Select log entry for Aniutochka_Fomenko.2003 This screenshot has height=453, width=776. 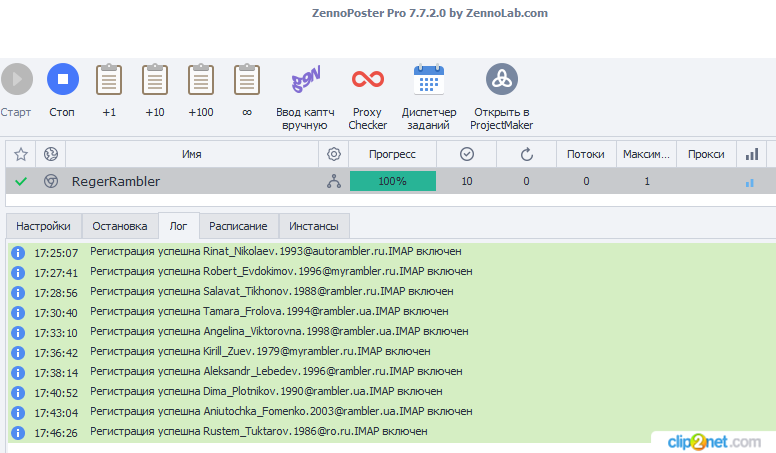point(281,411)
